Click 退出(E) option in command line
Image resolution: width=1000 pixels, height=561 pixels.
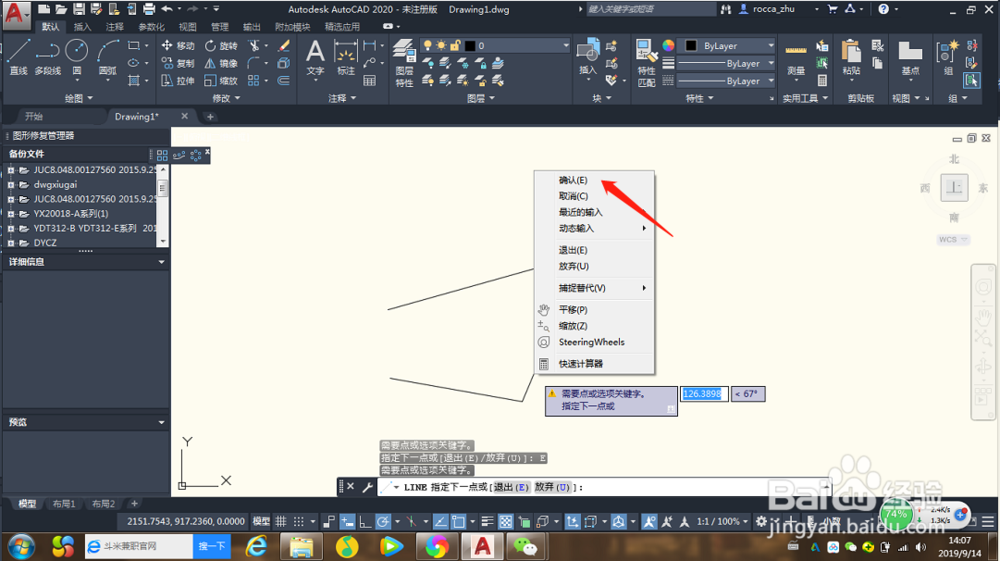(511, 487)
